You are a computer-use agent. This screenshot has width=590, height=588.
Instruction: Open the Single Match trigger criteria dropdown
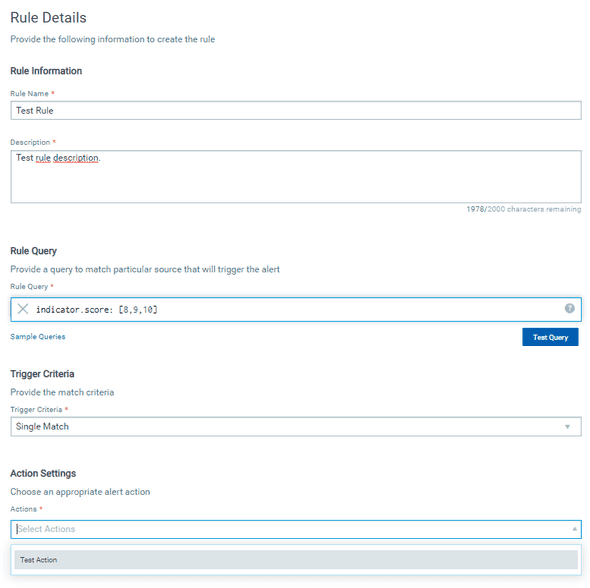tap(296, 427)
